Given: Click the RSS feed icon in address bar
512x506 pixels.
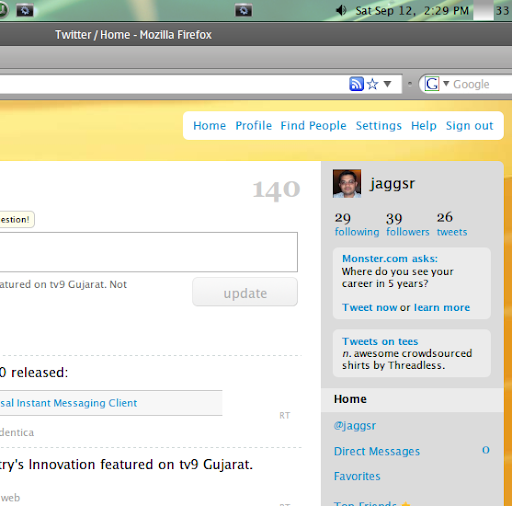Looking at the screenshot, I should (x=356, y=84).
